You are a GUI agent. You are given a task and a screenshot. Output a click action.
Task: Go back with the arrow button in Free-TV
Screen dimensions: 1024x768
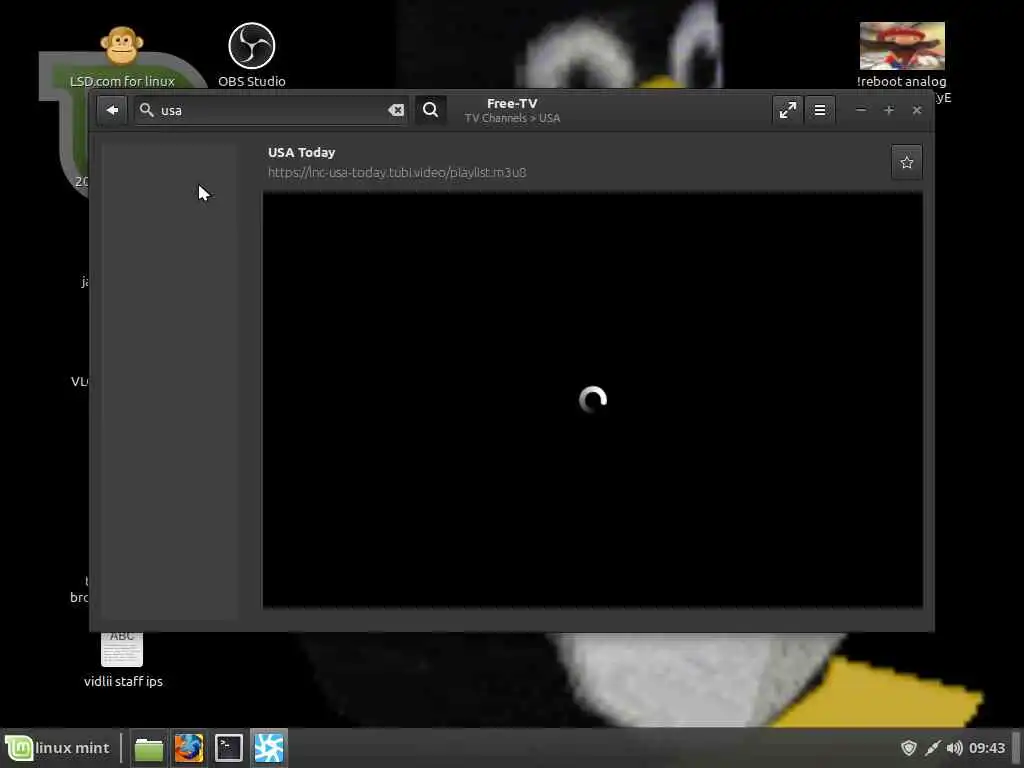click(x=112, y=110)
